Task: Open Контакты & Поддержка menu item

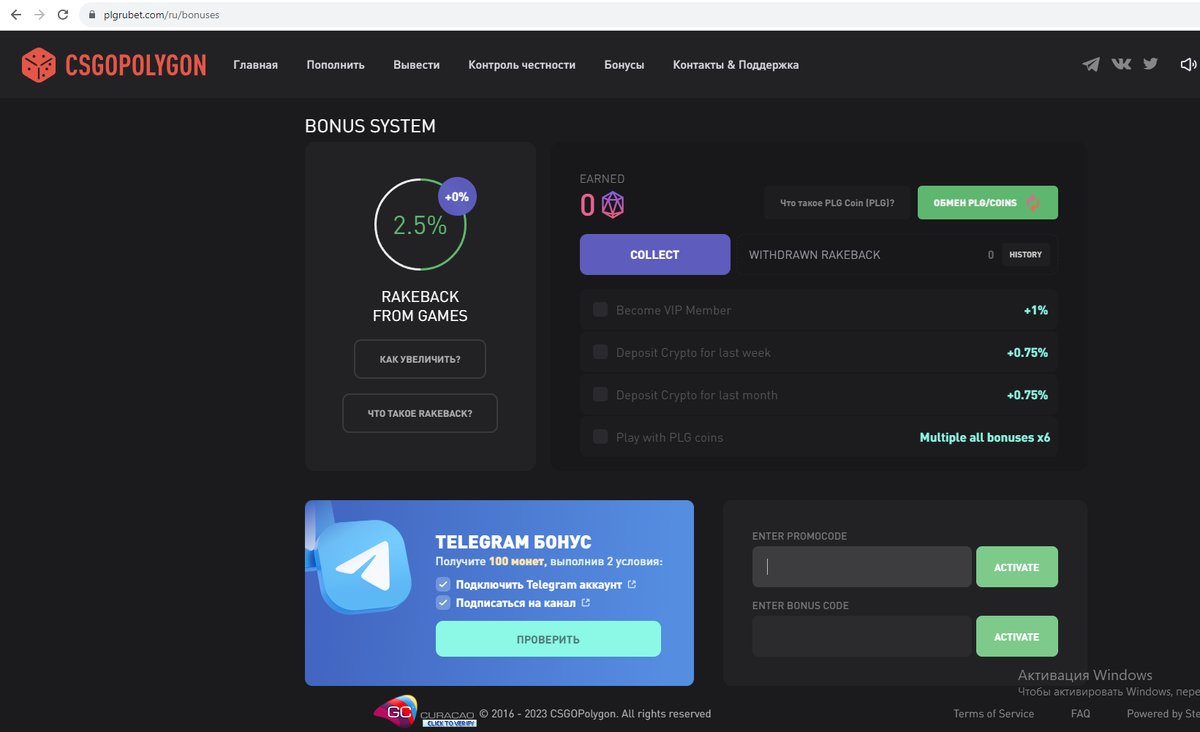Action: coord(736,65)
